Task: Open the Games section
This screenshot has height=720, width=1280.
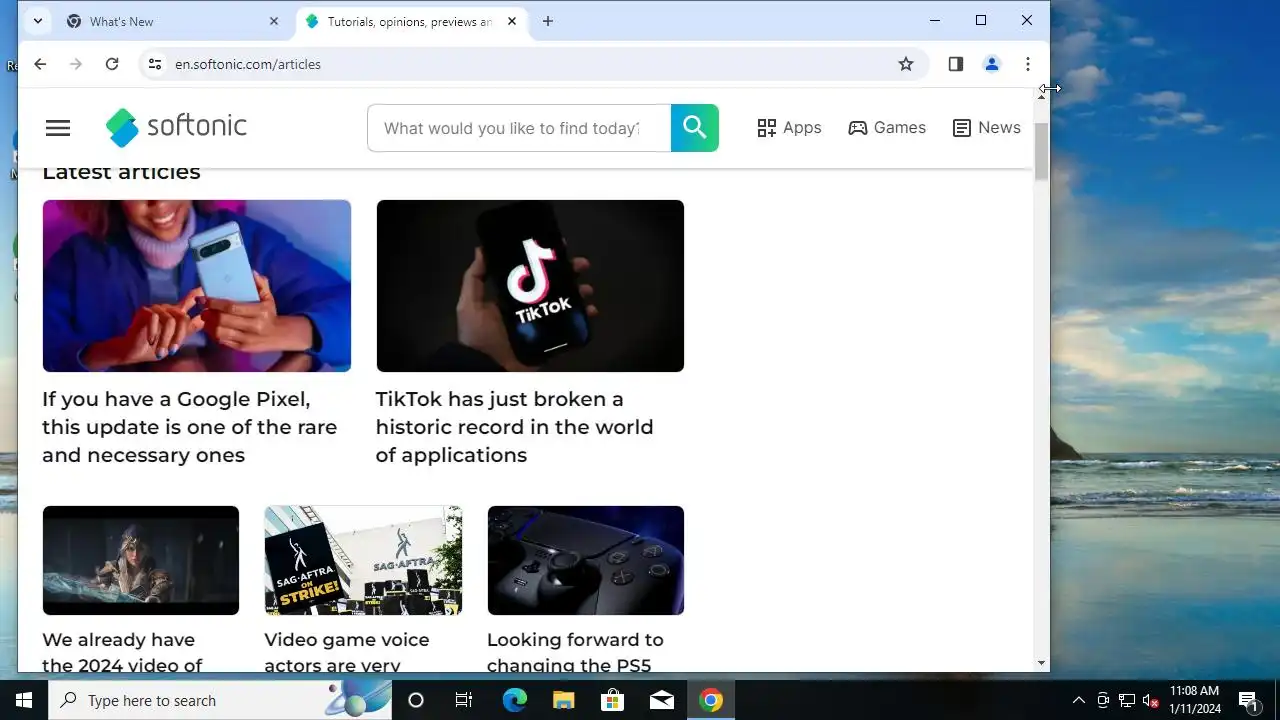Action: click(x=887, y=128)
